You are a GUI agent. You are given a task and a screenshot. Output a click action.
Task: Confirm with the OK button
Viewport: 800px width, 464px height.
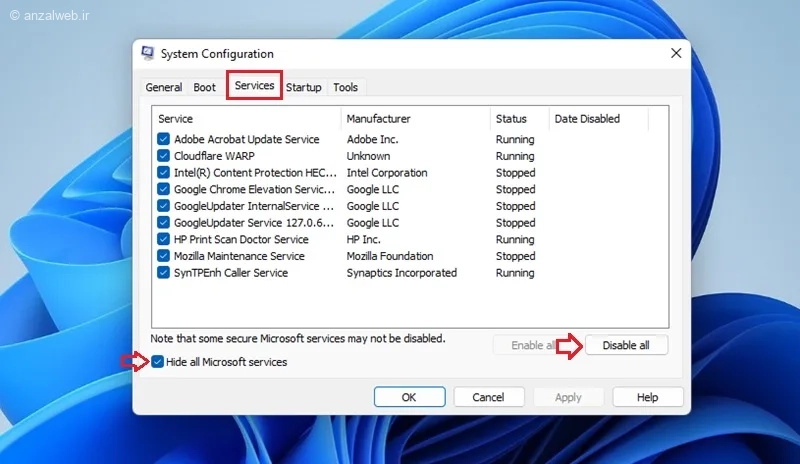point(409,397)
